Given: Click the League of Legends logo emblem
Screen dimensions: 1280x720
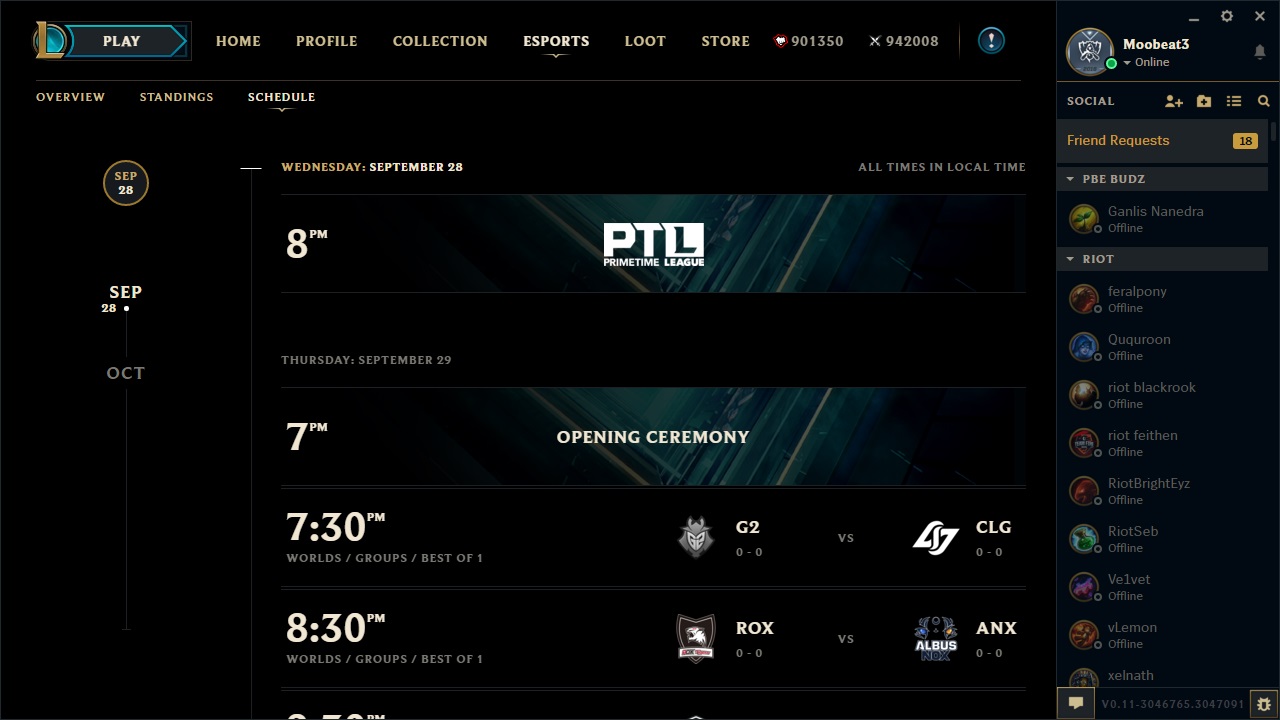Looking at the screenshot, I should point(49,41).
